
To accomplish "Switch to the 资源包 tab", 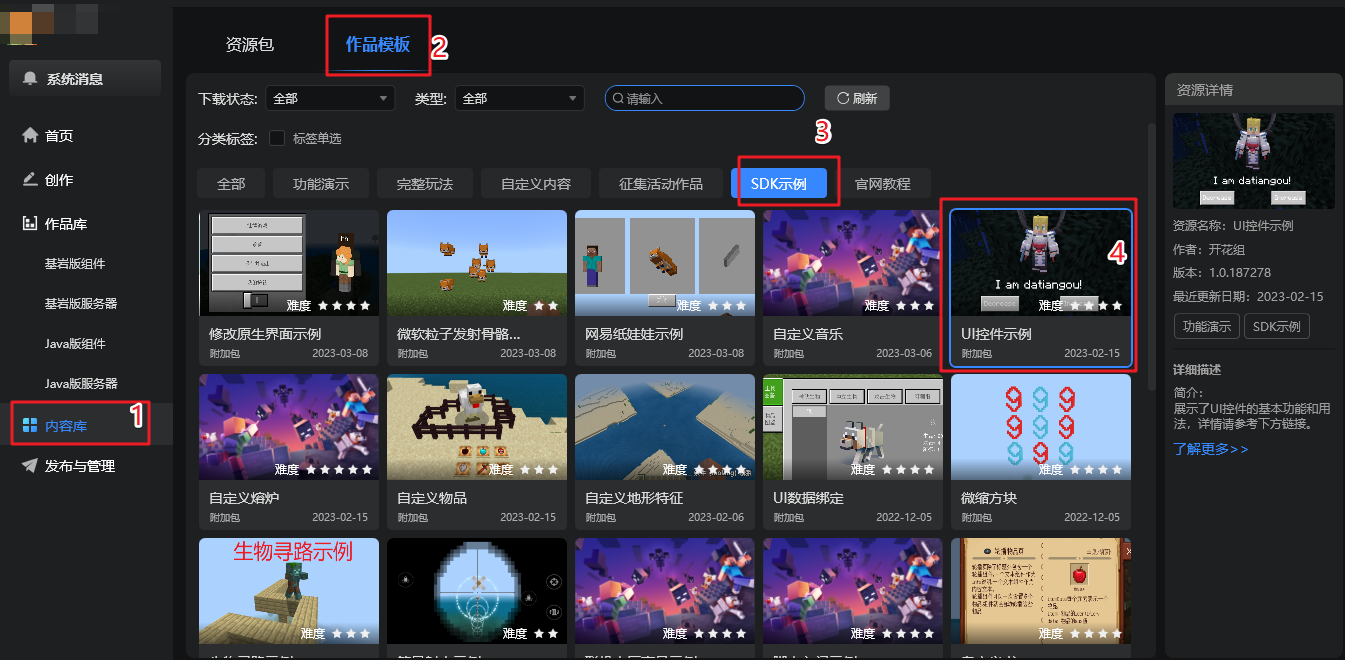I will coord(250,45).
